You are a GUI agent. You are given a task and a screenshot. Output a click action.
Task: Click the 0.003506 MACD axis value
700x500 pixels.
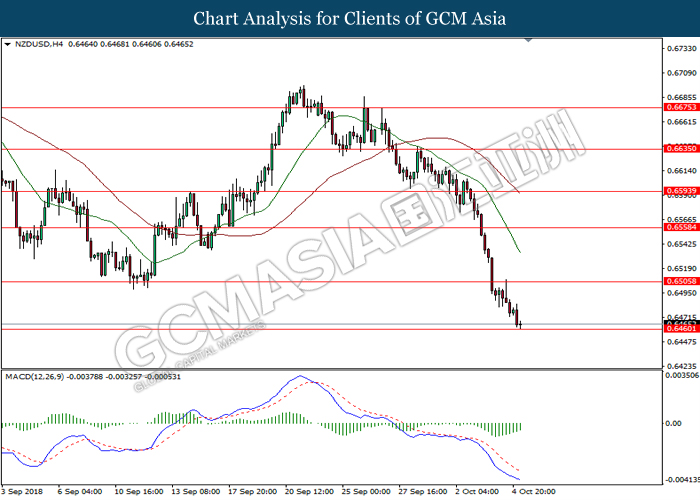pos(683,375)
